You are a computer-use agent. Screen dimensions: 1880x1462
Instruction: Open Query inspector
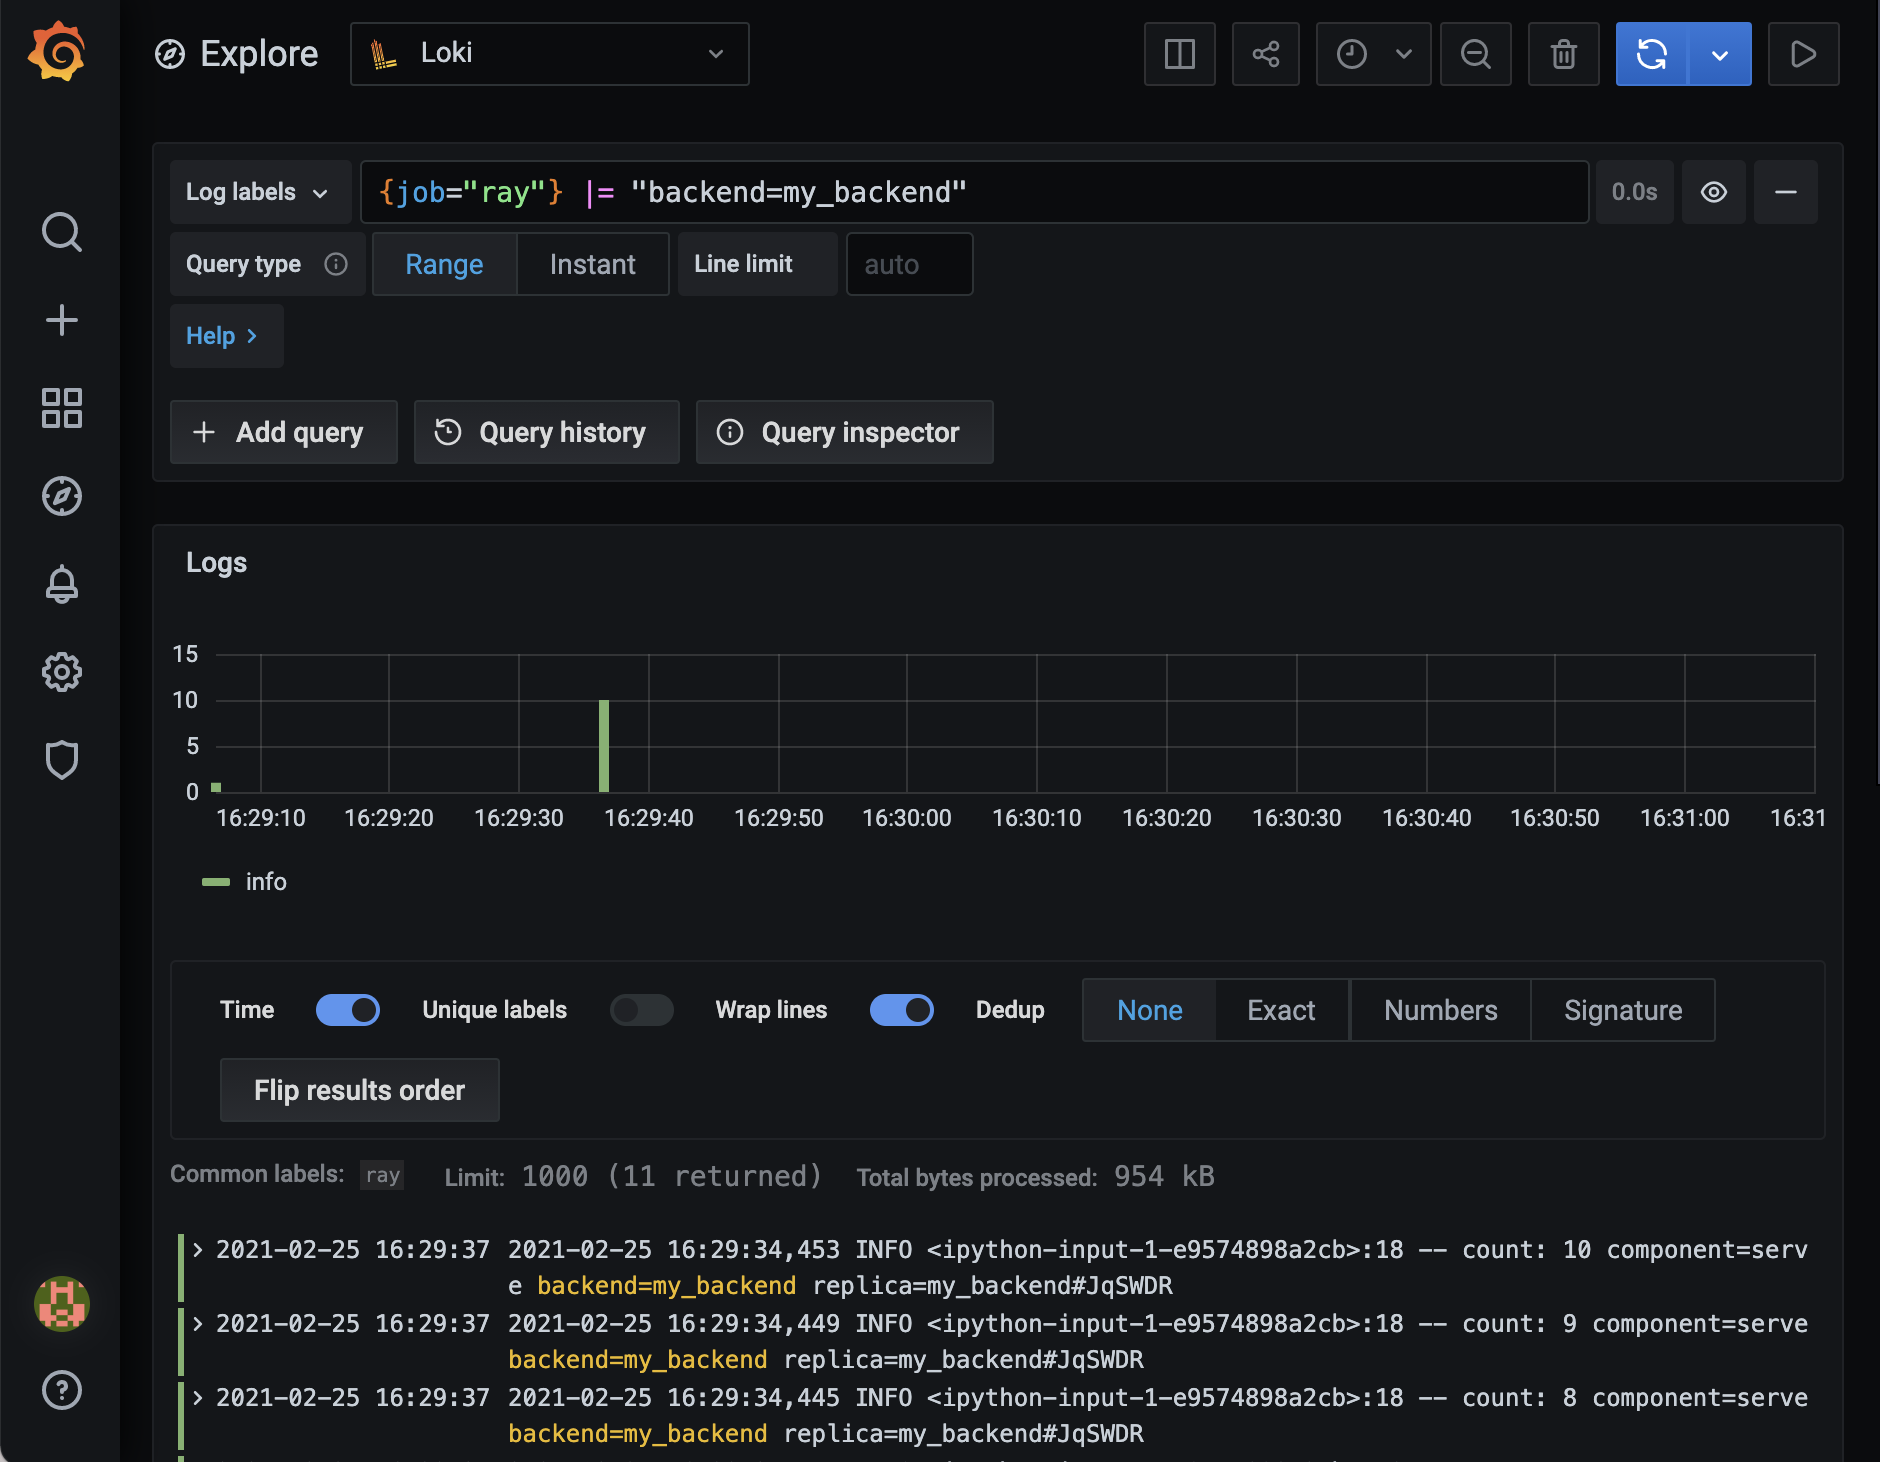845,432
